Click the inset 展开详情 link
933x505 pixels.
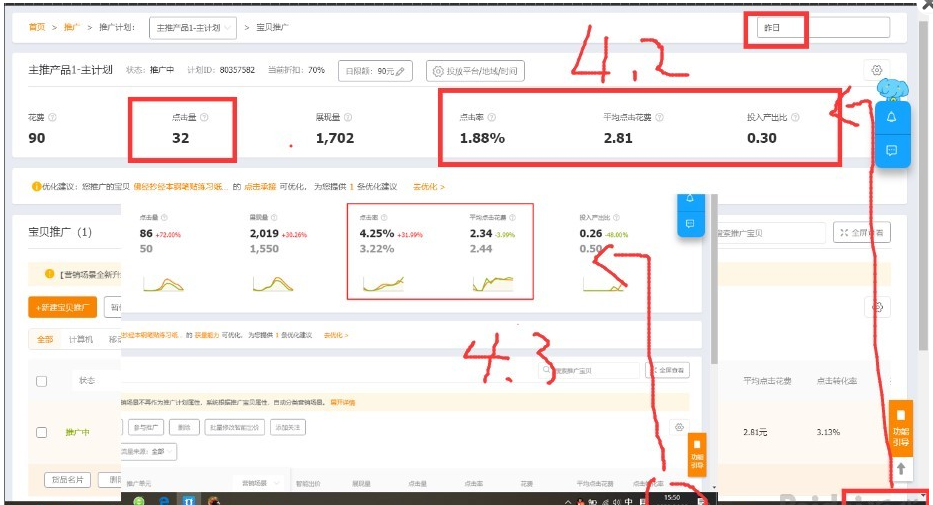(343, 403)
